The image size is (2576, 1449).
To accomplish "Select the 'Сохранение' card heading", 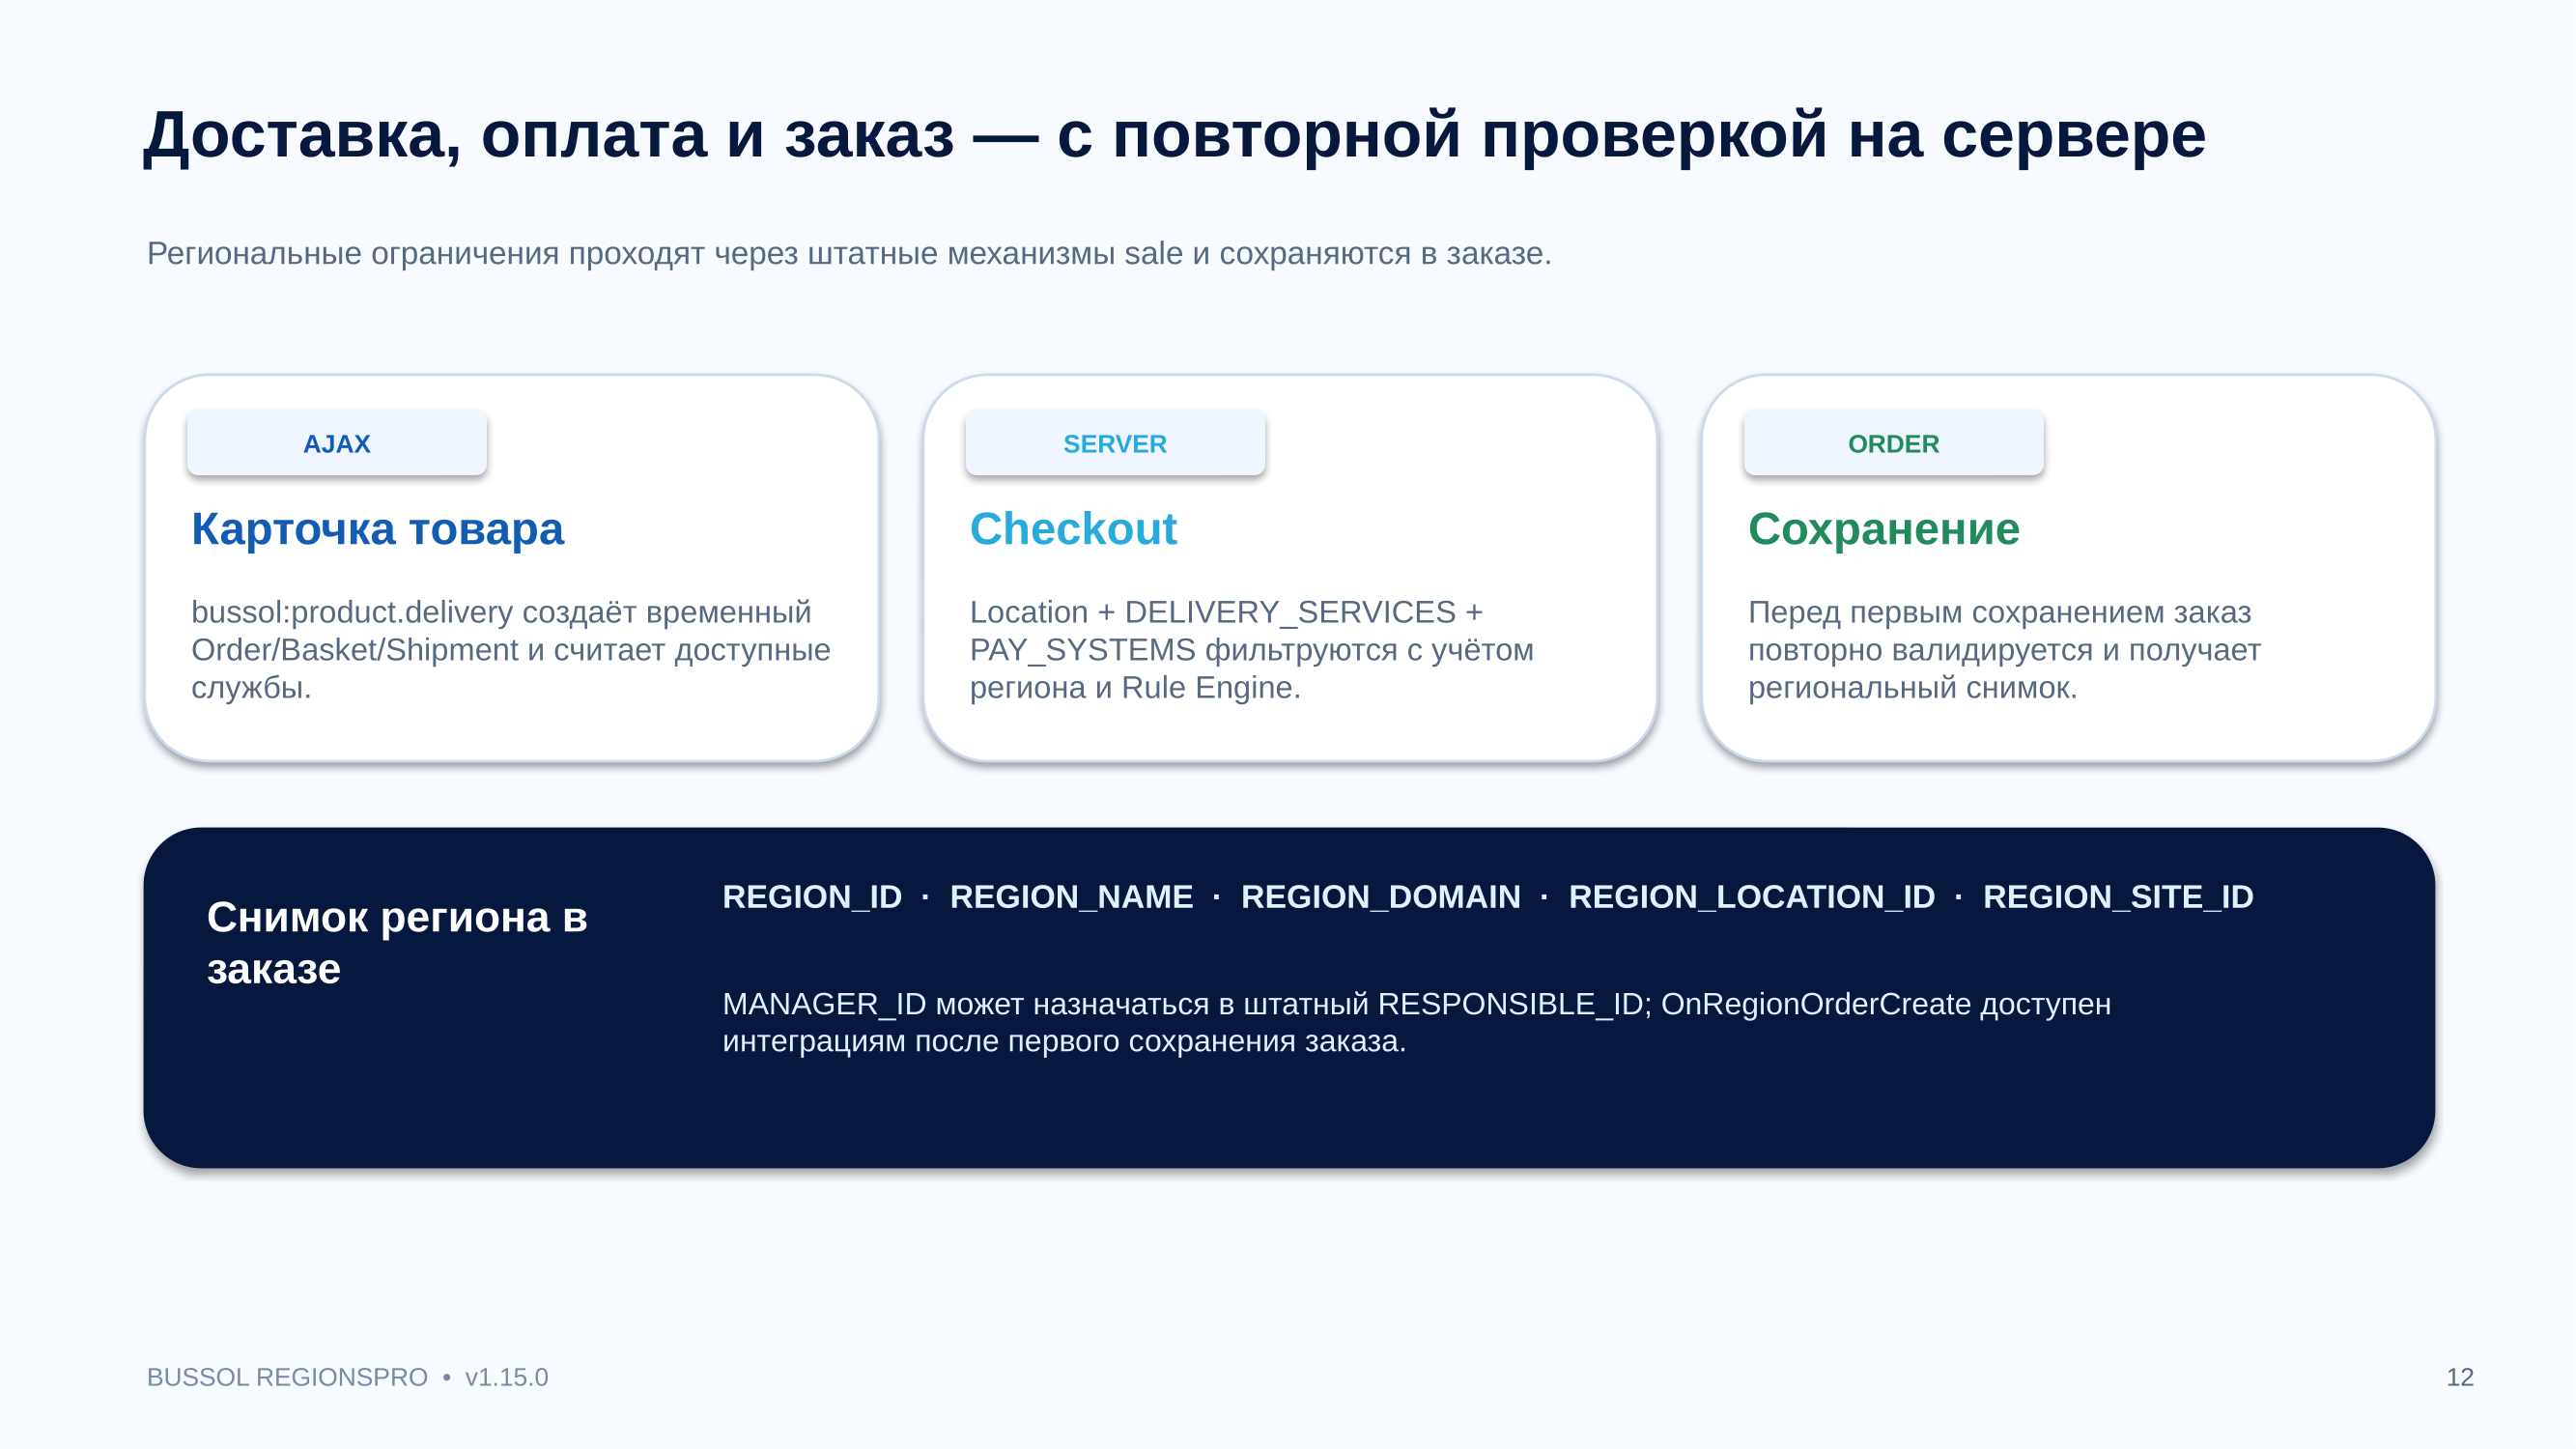I will coord(1884,529).
